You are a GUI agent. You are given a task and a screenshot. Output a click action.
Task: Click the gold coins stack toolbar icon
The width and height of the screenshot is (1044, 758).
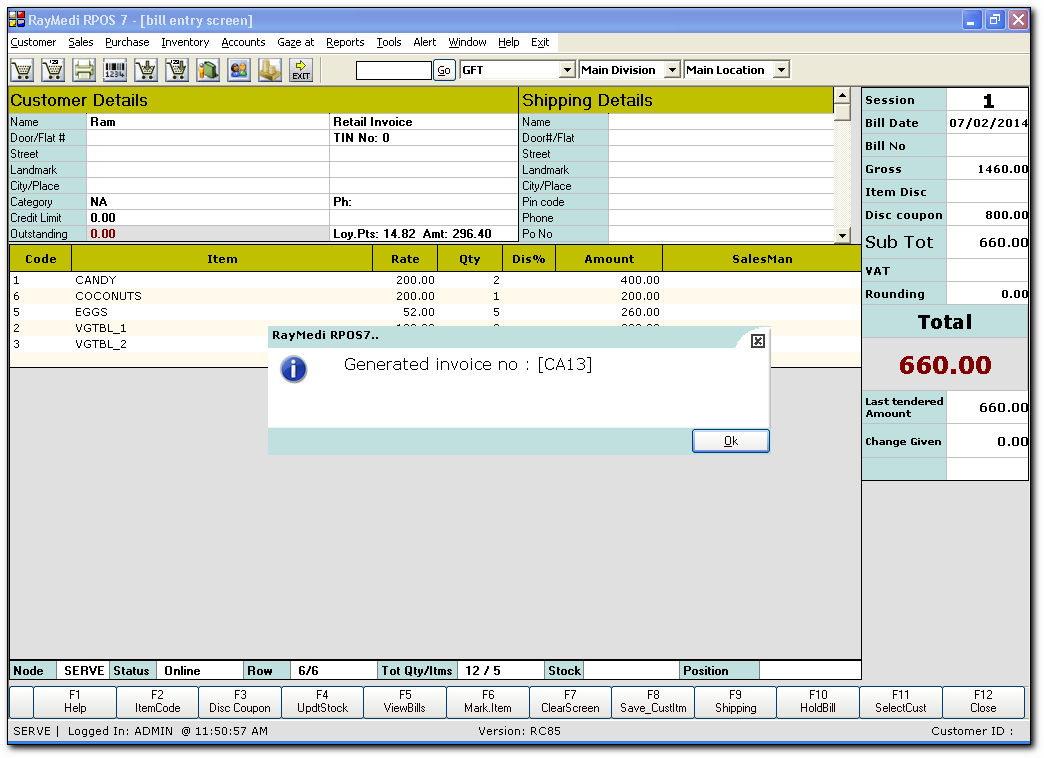[x=270, y=70]
